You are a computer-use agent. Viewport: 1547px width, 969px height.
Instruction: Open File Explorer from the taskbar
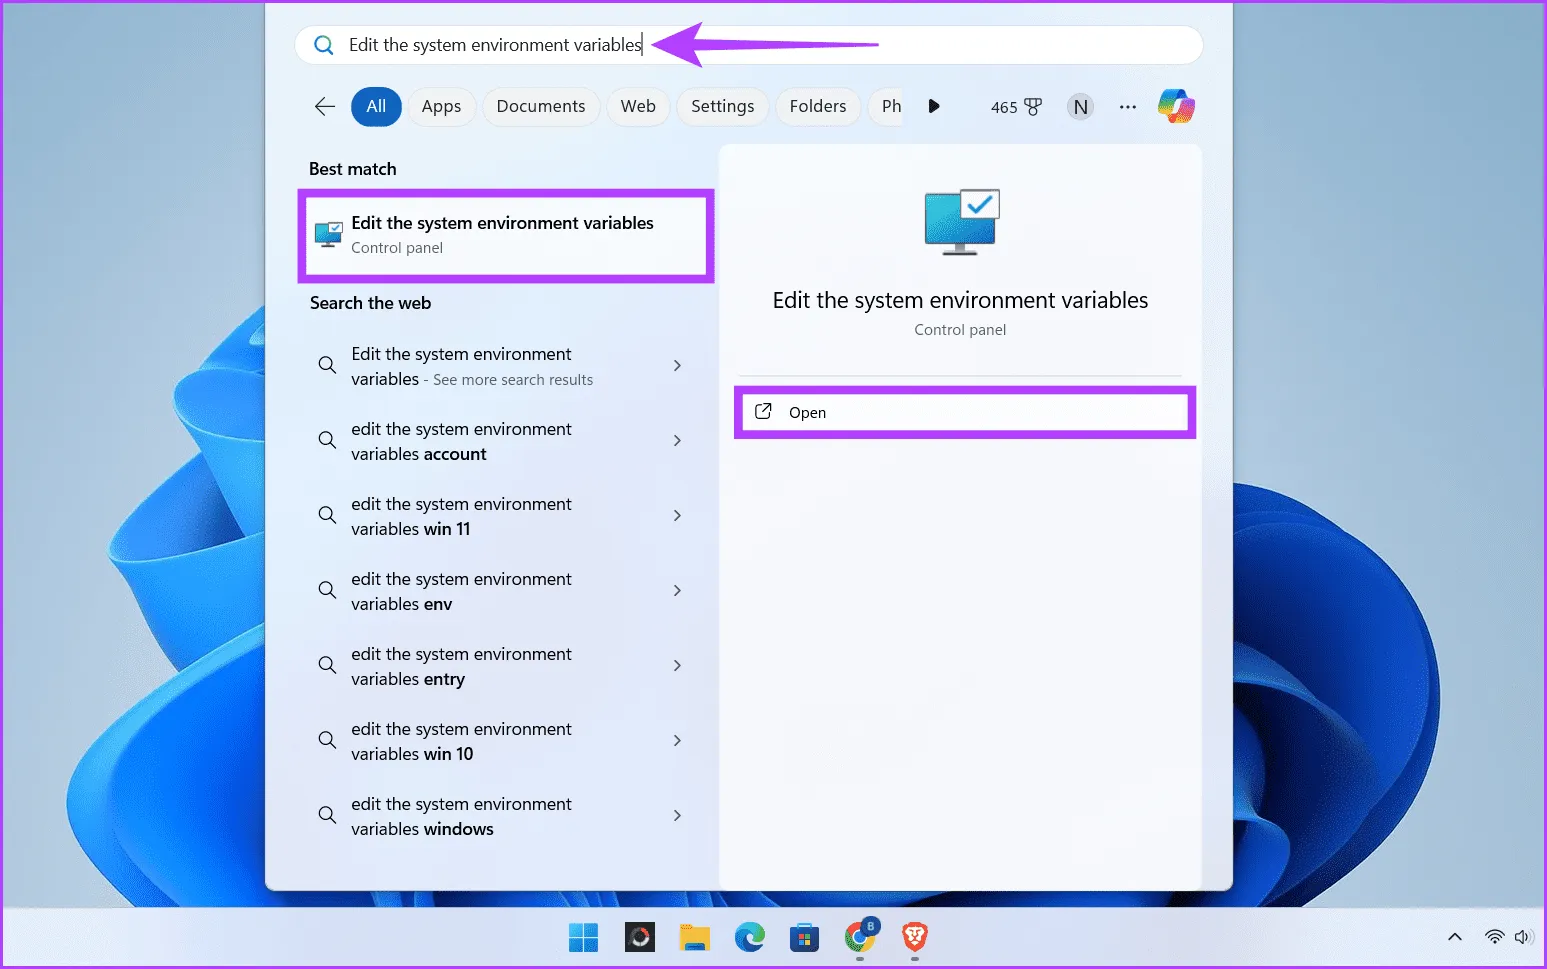pyautogui.click(x=694, y=937)
